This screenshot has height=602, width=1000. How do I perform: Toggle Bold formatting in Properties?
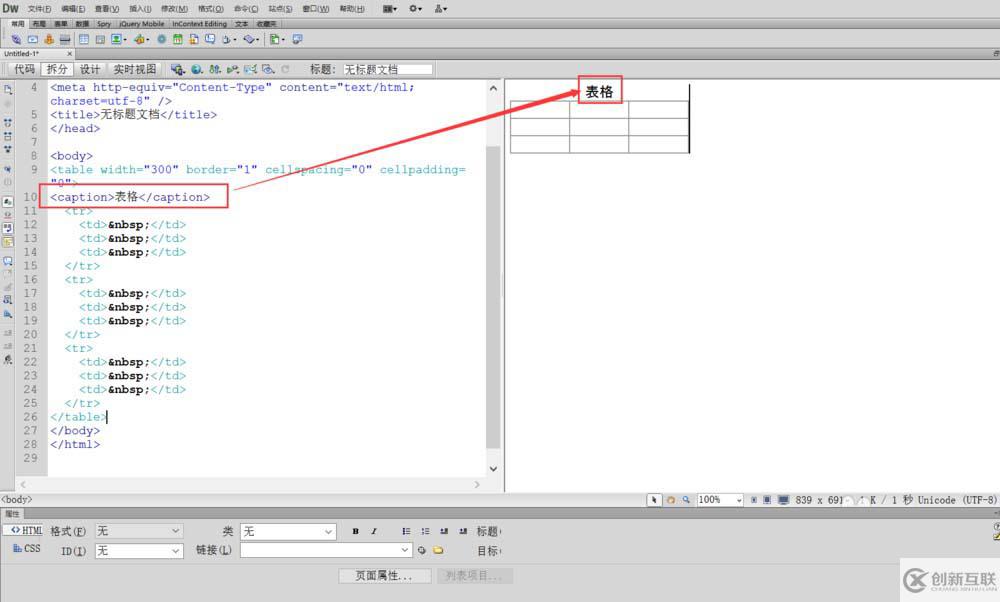click(x=355, y=531)
